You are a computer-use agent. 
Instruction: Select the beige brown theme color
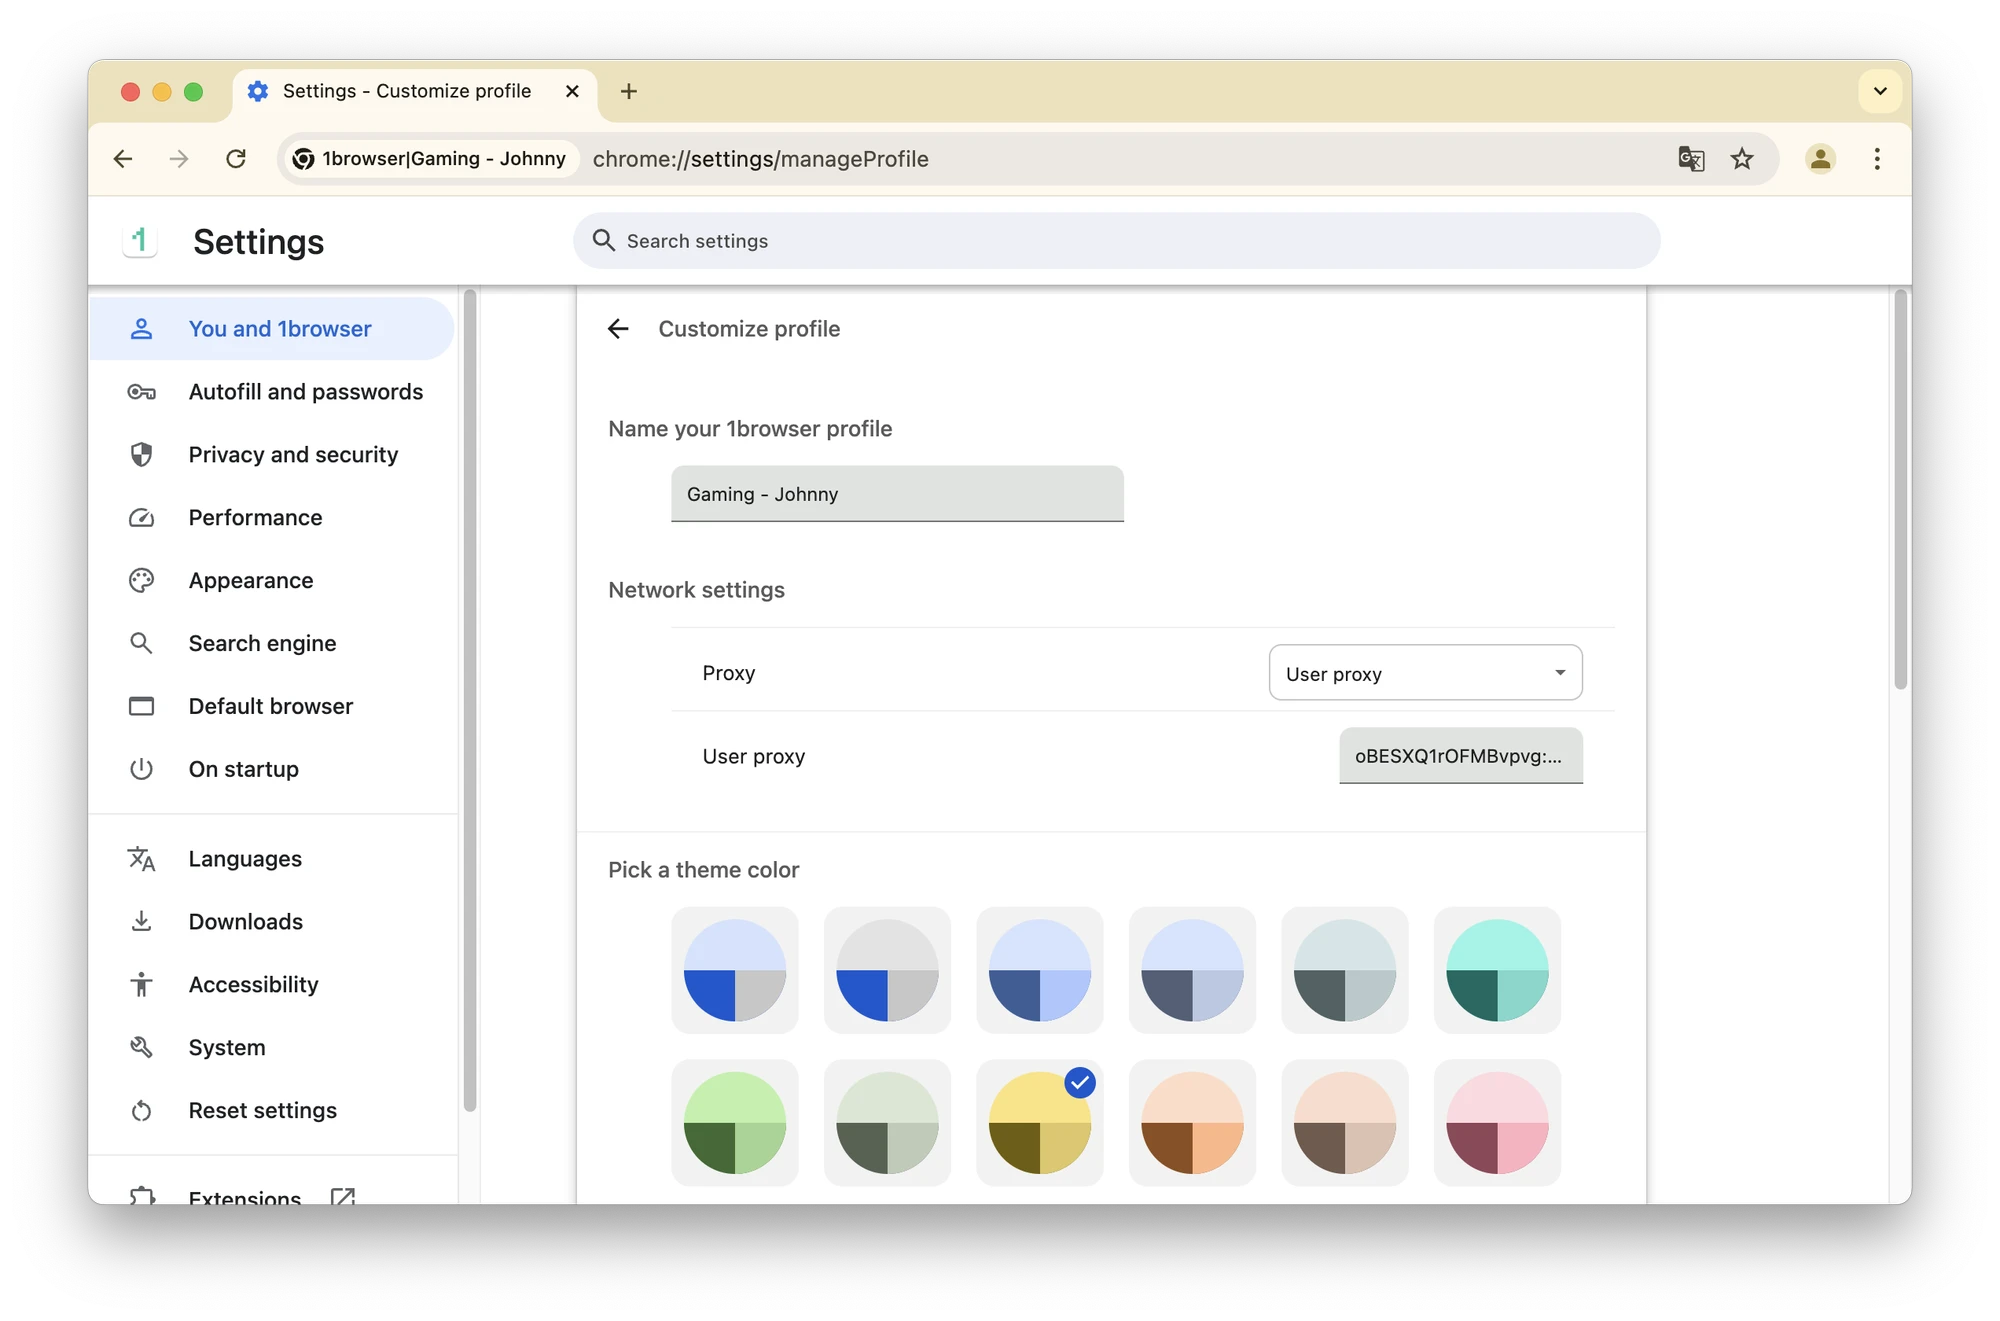(1345, 1123)
